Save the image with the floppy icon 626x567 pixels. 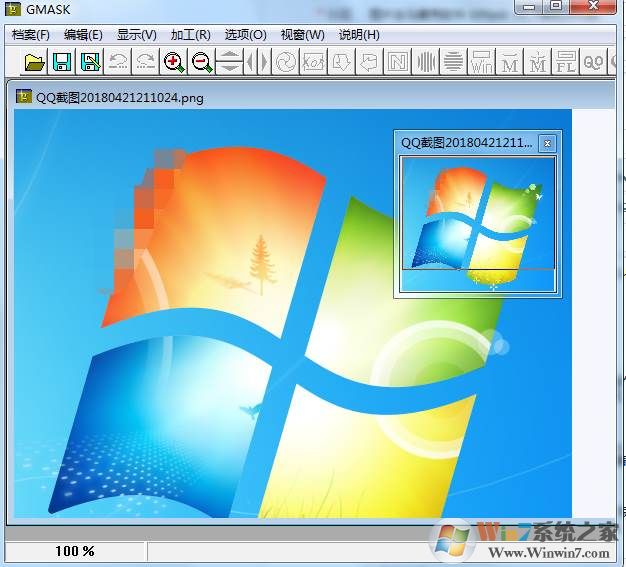point(62,62)
